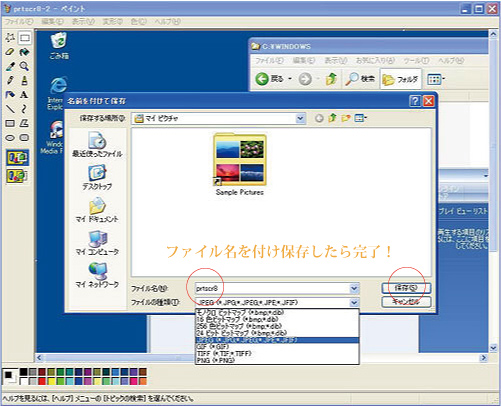Open マイ コンピュータ in the places sidebar
Image resolution: width=501 pixels, height=406 pixels.
pyautogui.click(x=97, y=243)
